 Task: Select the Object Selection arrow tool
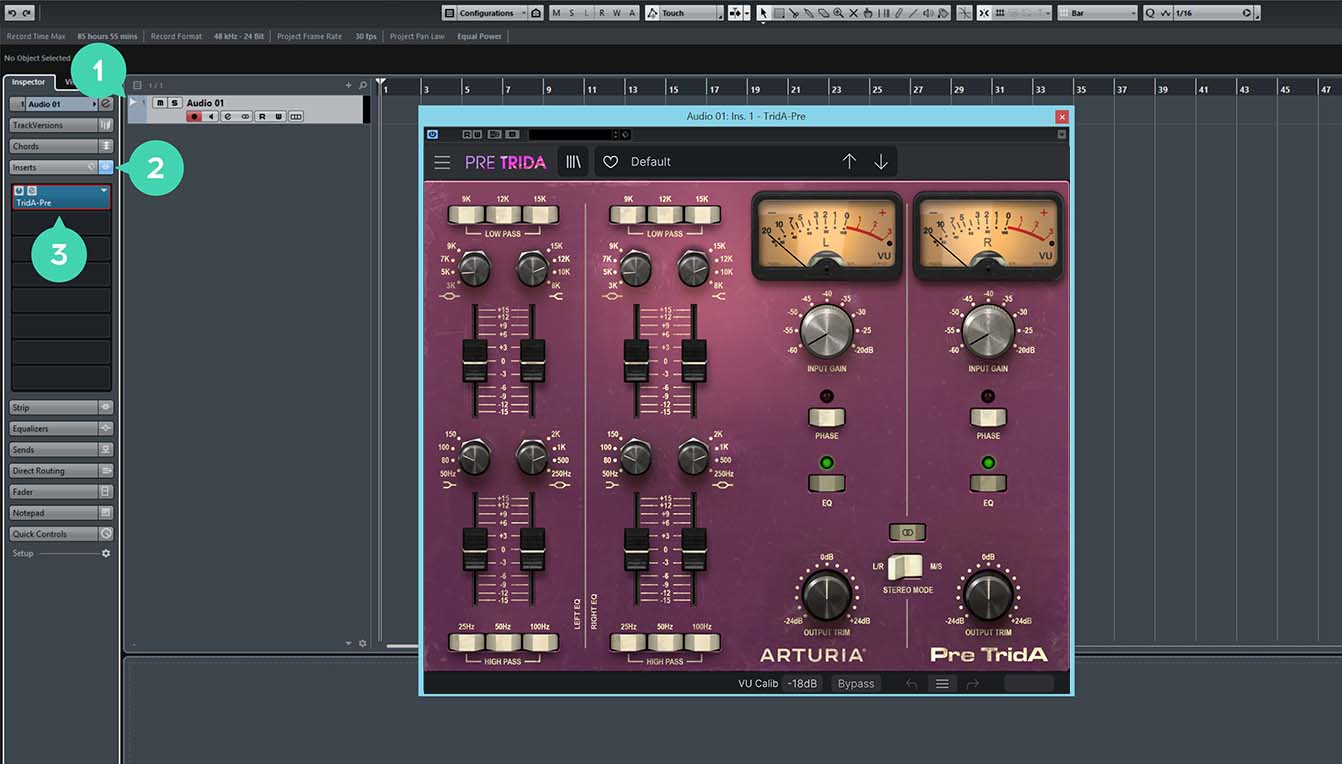[x=764, y=13]
